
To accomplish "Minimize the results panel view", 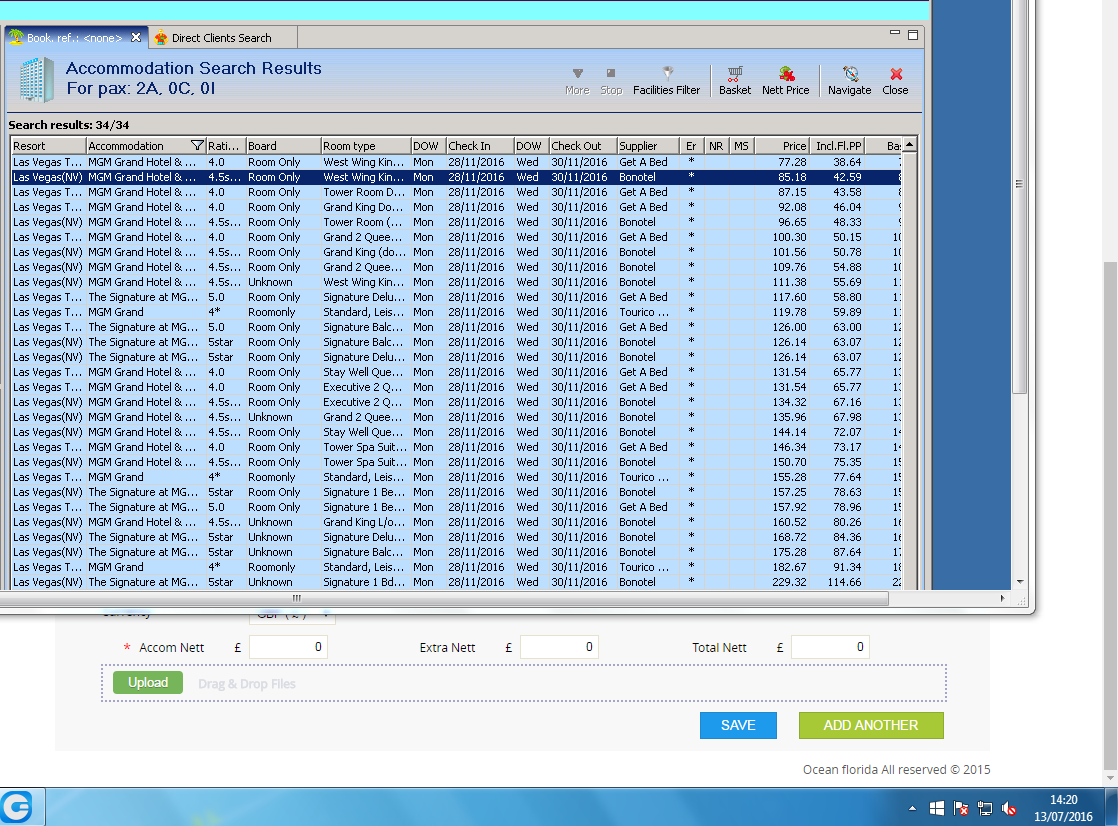I will [895, 34].
